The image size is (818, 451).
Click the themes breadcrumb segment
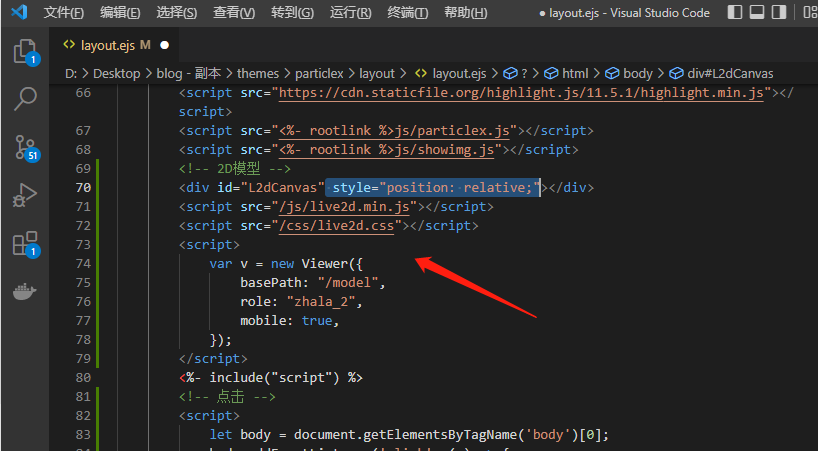coord(258,74)
